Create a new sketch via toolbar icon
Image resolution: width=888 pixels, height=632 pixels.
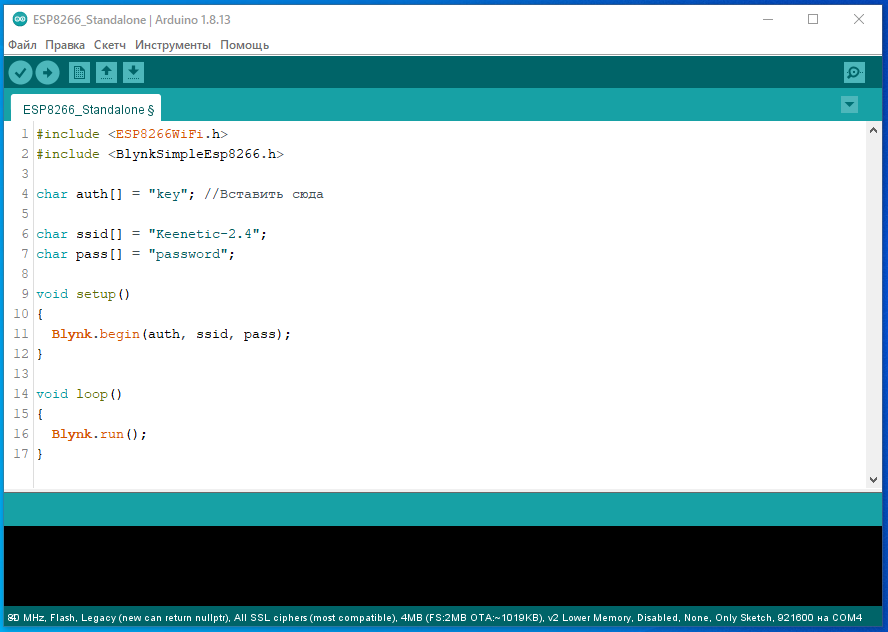click(x=79, y=72)
